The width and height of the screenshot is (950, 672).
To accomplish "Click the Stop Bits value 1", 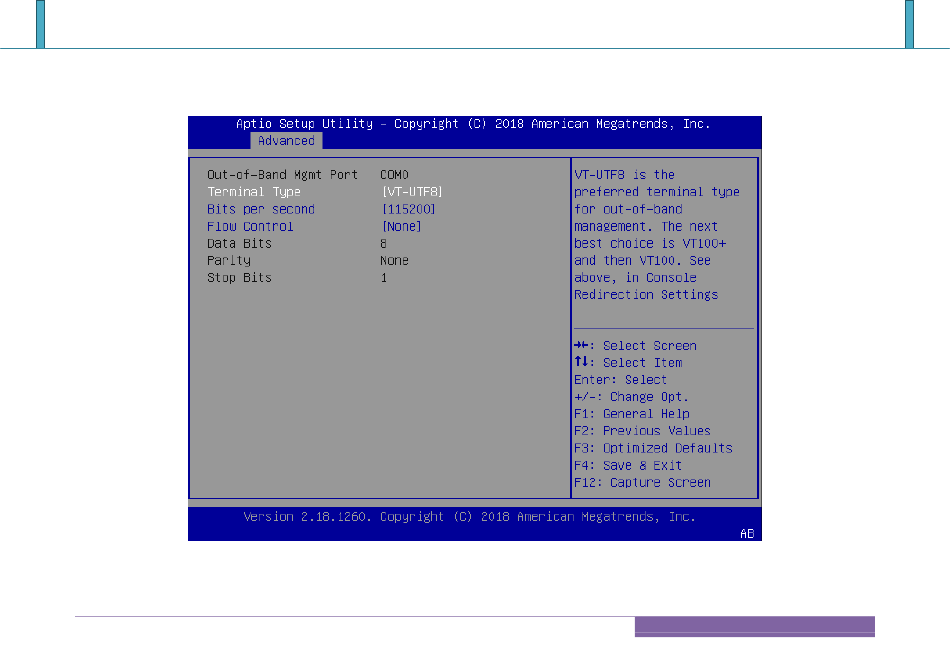I will (384, 278).
